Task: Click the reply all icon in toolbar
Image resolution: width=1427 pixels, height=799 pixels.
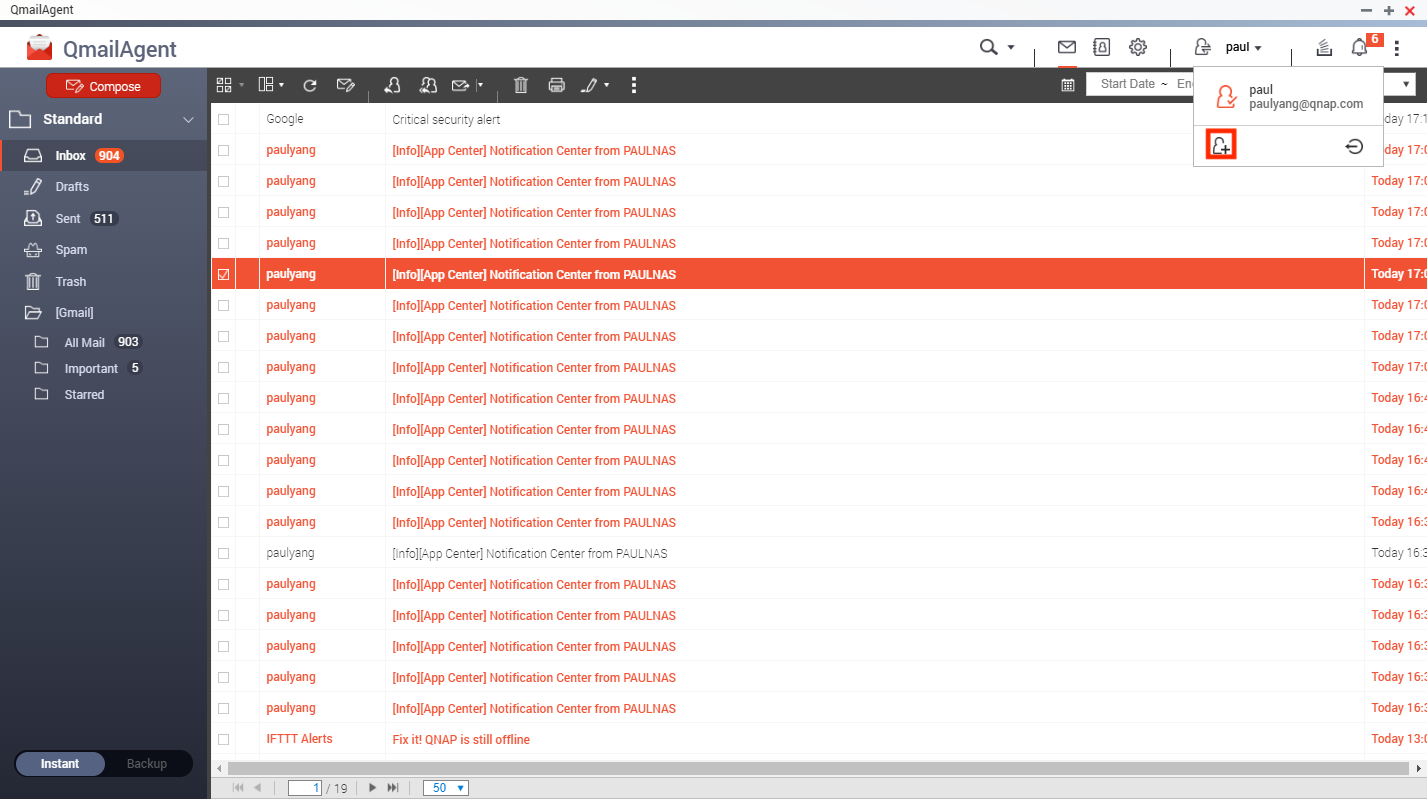Action: coord(428,86)
